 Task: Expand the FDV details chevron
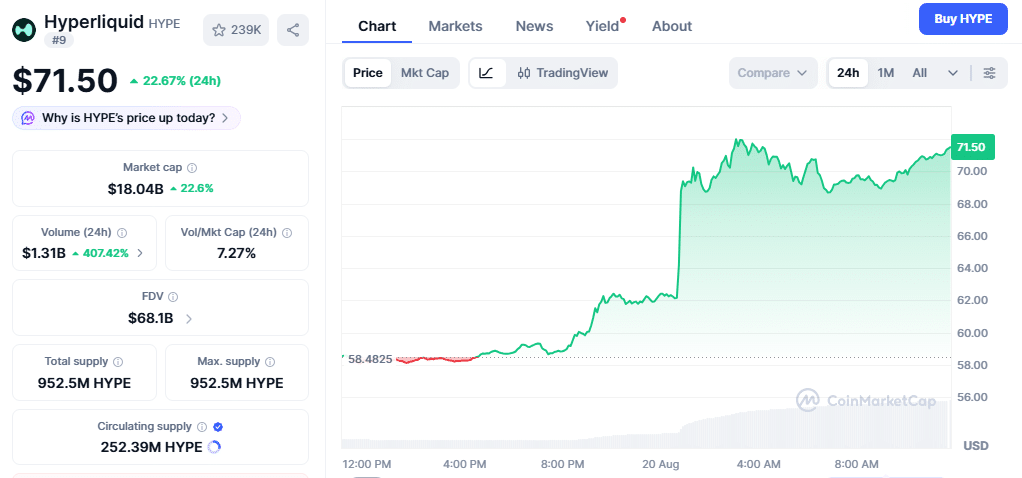[189, 319]
